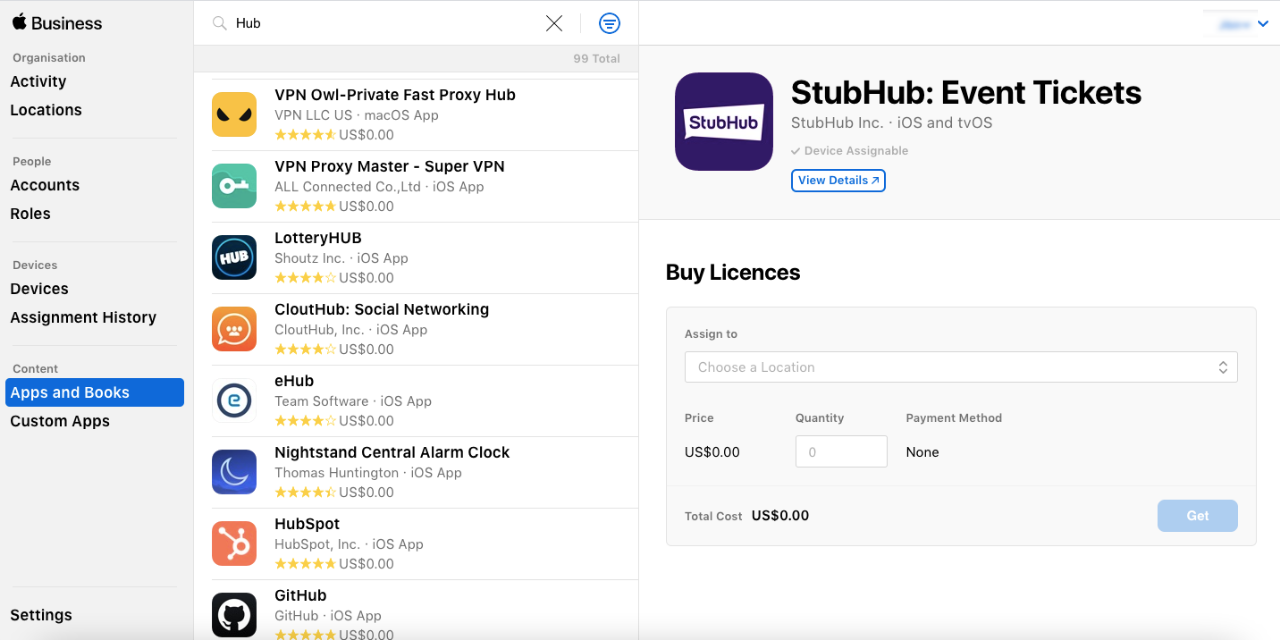Open the CloutHub social networking icon
Viewport: 1280px width, 640px height.
coord(234,329)
